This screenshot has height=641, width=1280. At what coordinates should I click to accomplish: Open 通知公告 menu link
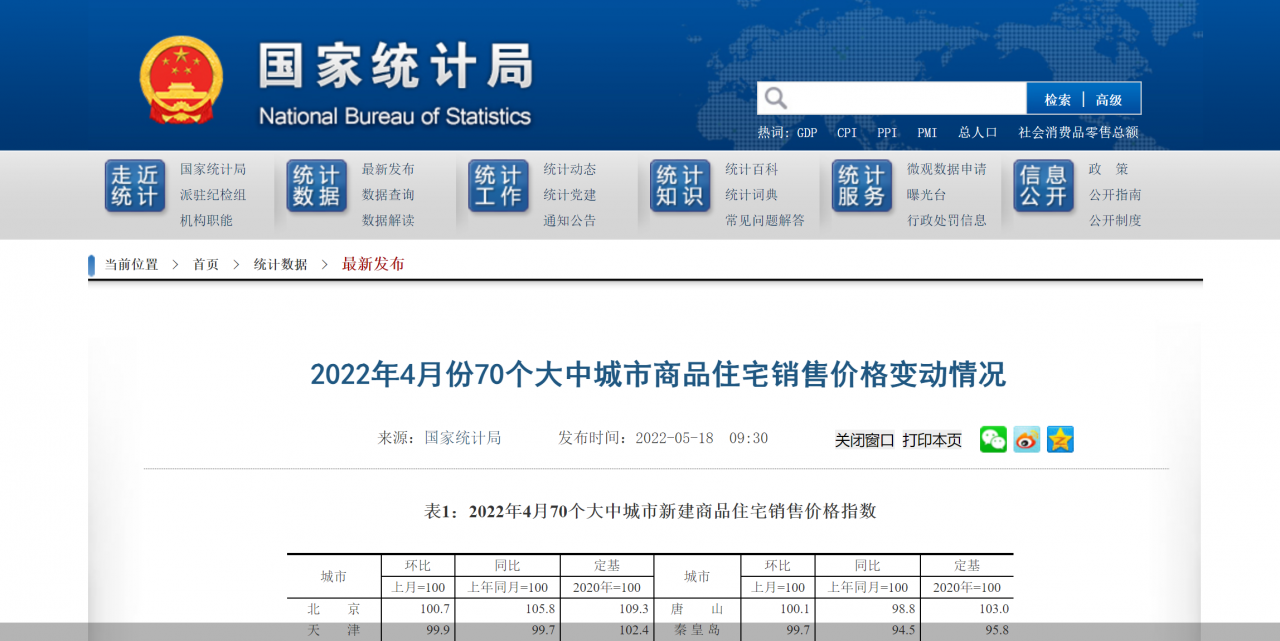(570, 220)
